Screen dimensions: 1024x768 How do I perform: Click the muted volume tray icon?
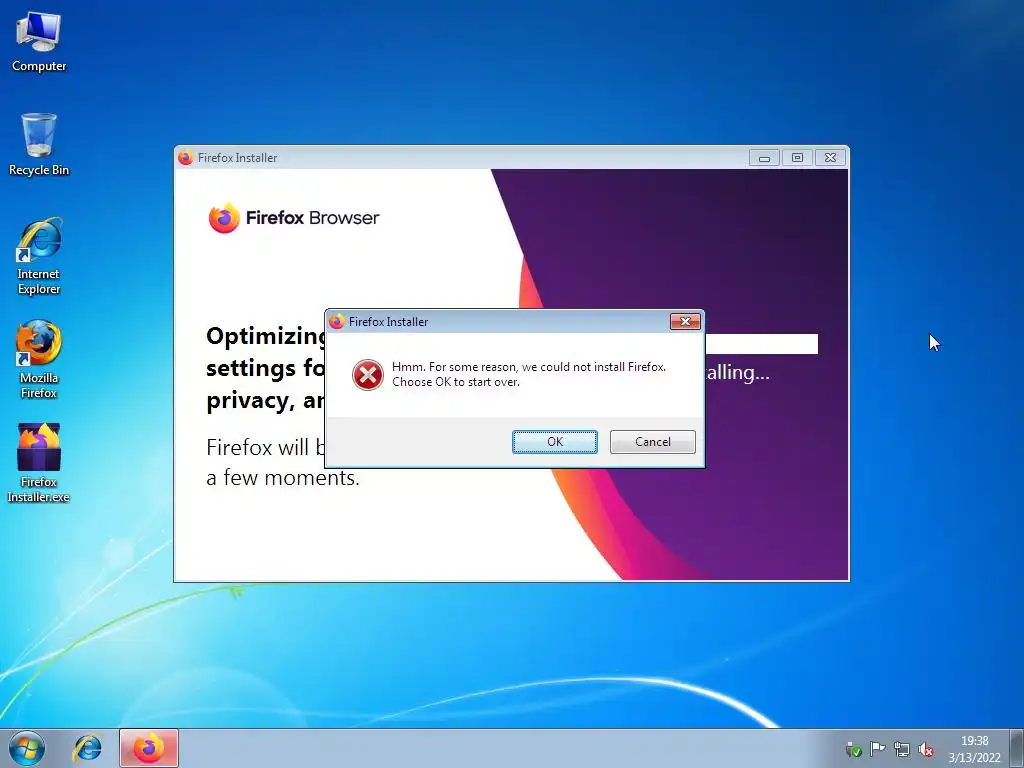tap(925, 749)
